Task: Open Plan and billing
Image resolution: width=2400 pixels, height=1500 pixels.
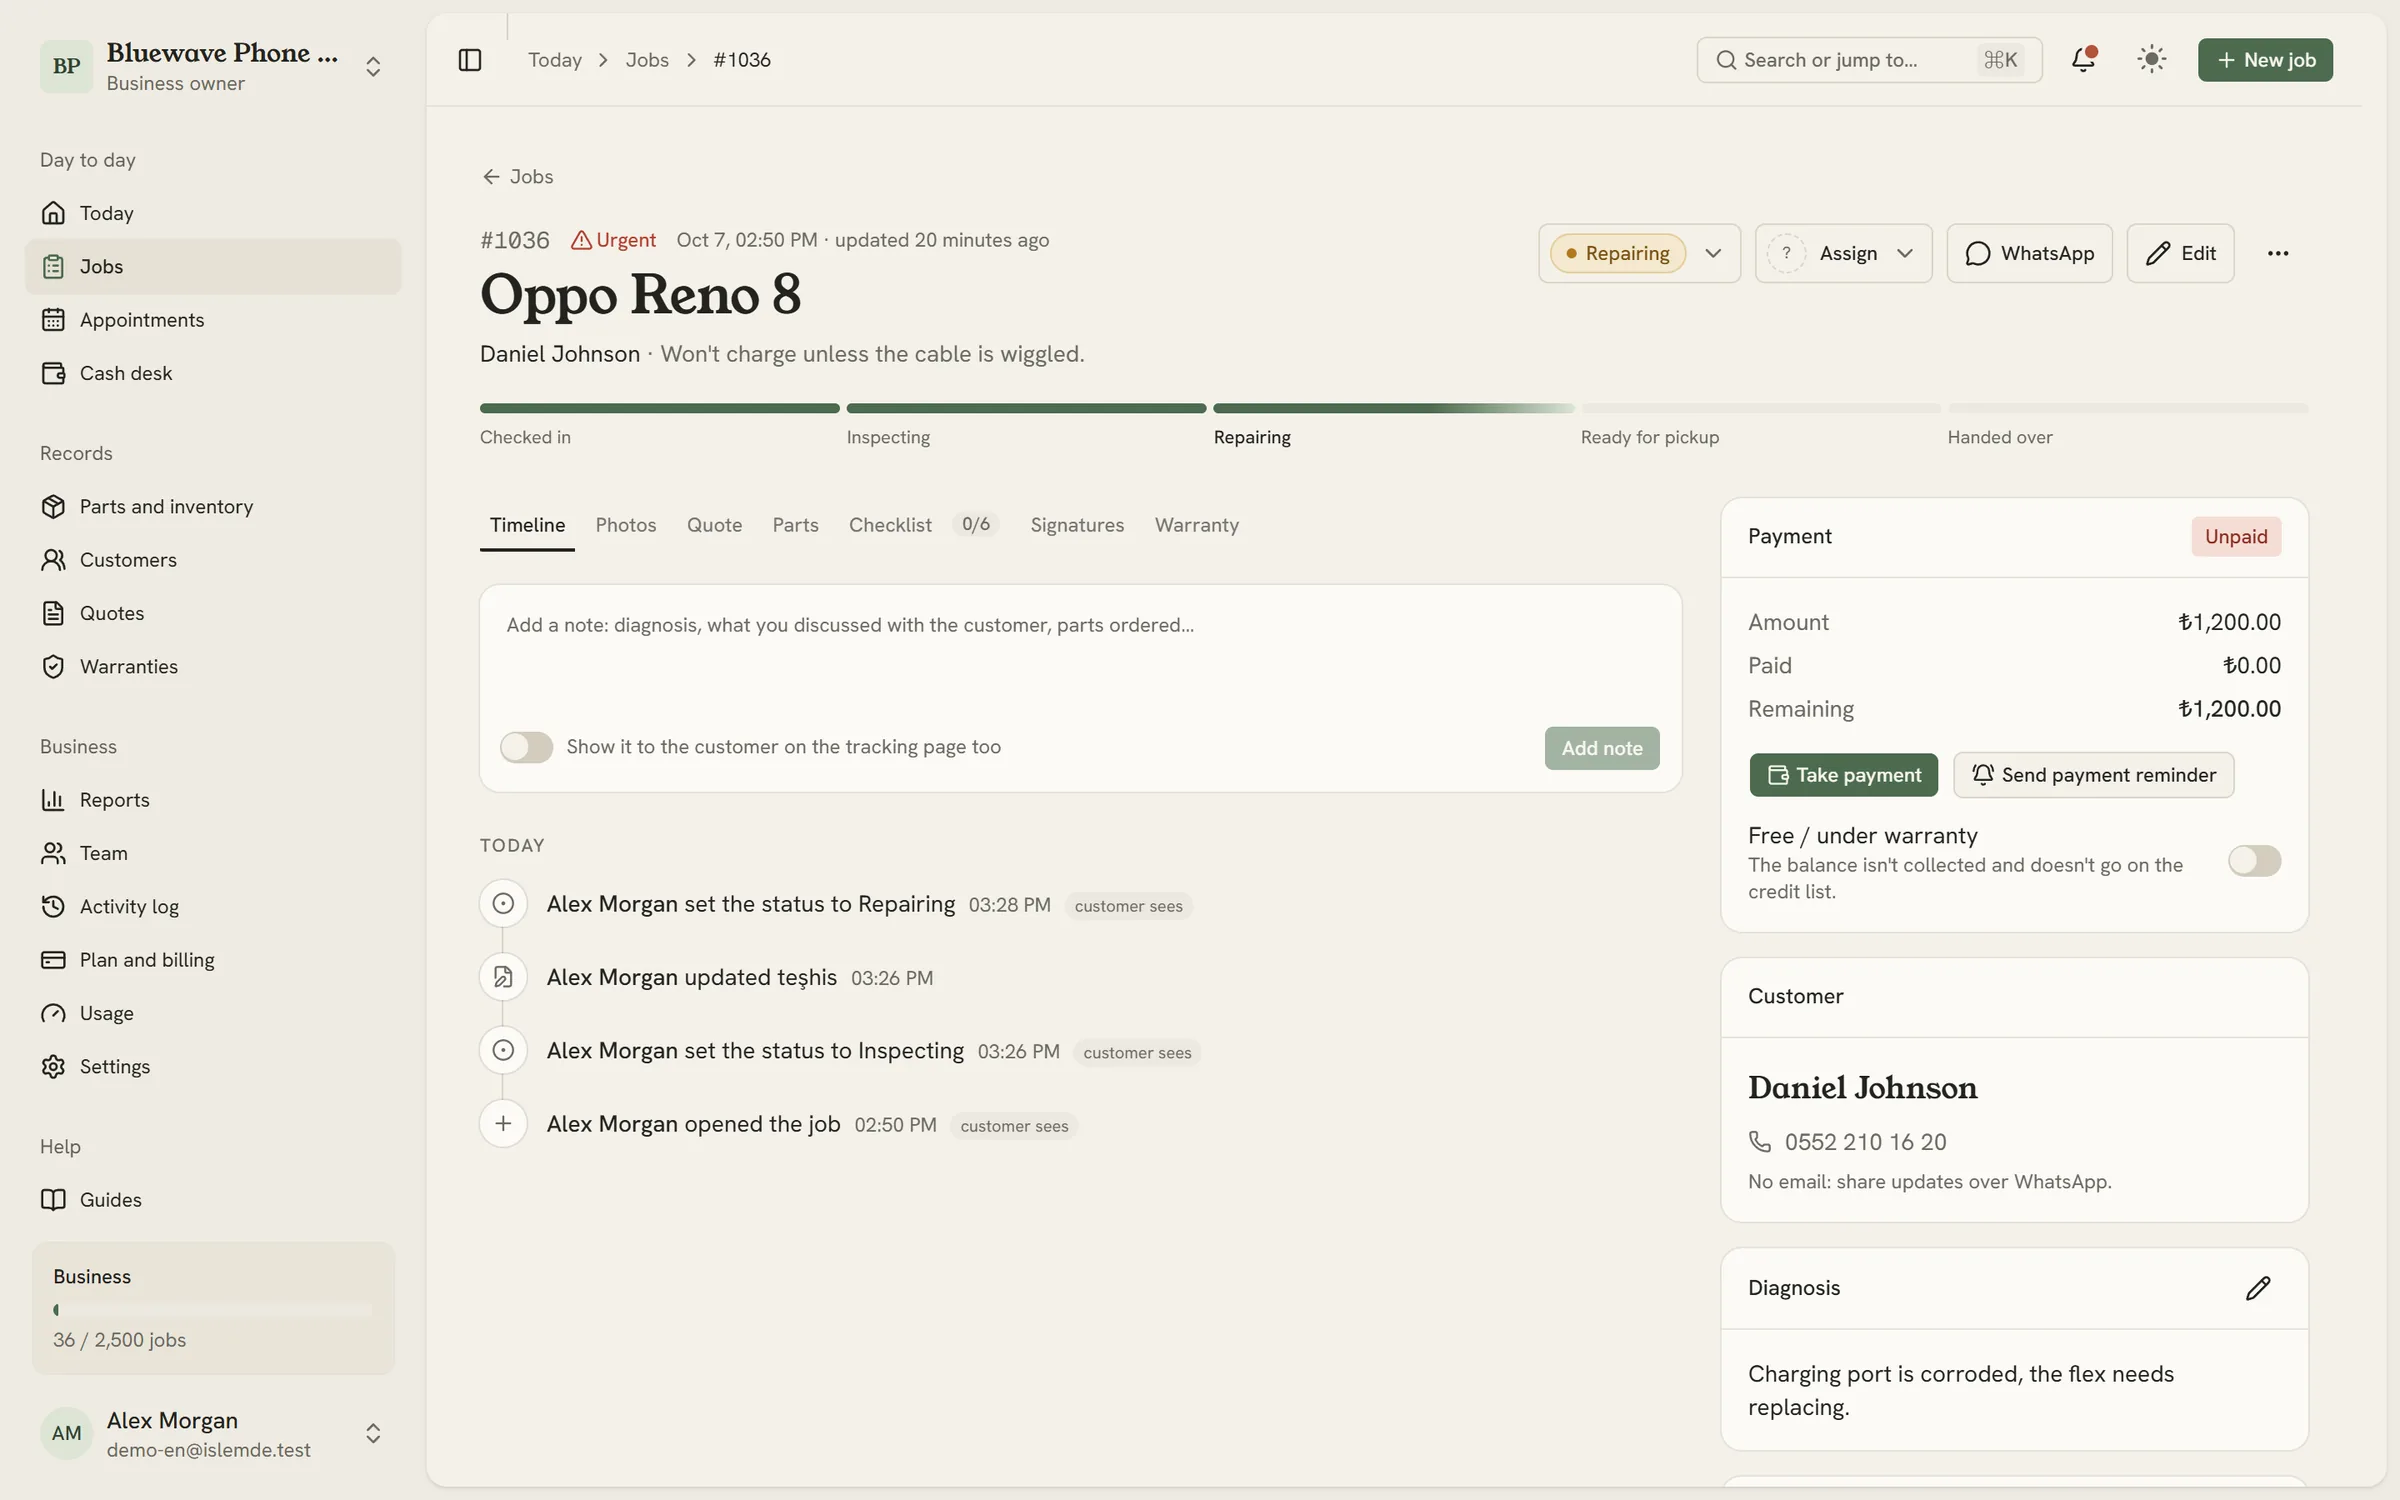Action: point(213,960)
